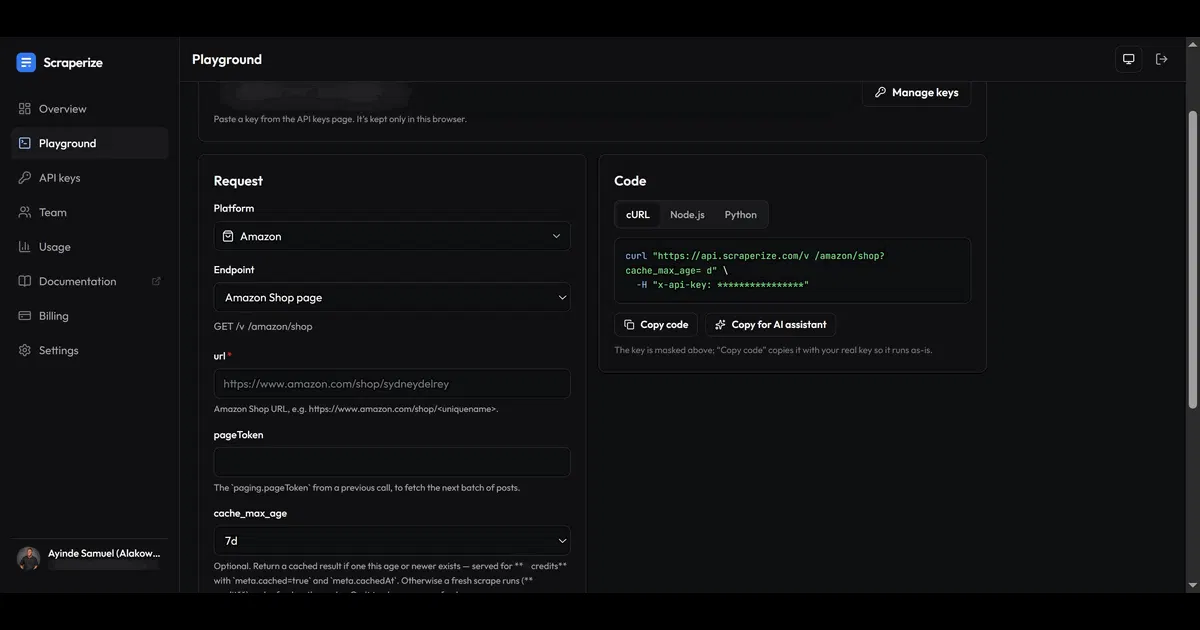
Task: Click the "Request" section heading
Action: (x=238, y=181)
